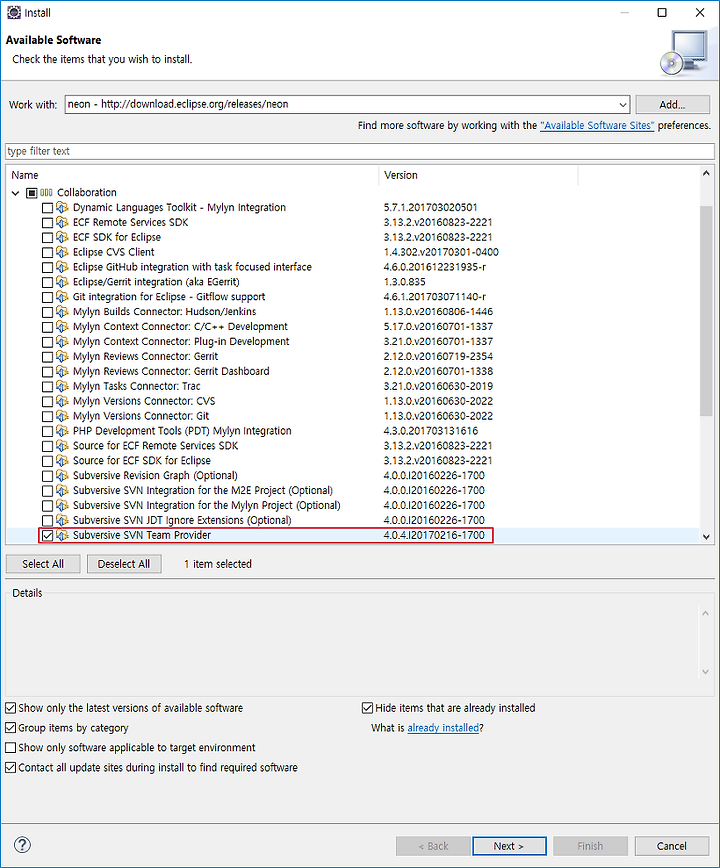Cancel the Install dialog

[x=672, y=846]
